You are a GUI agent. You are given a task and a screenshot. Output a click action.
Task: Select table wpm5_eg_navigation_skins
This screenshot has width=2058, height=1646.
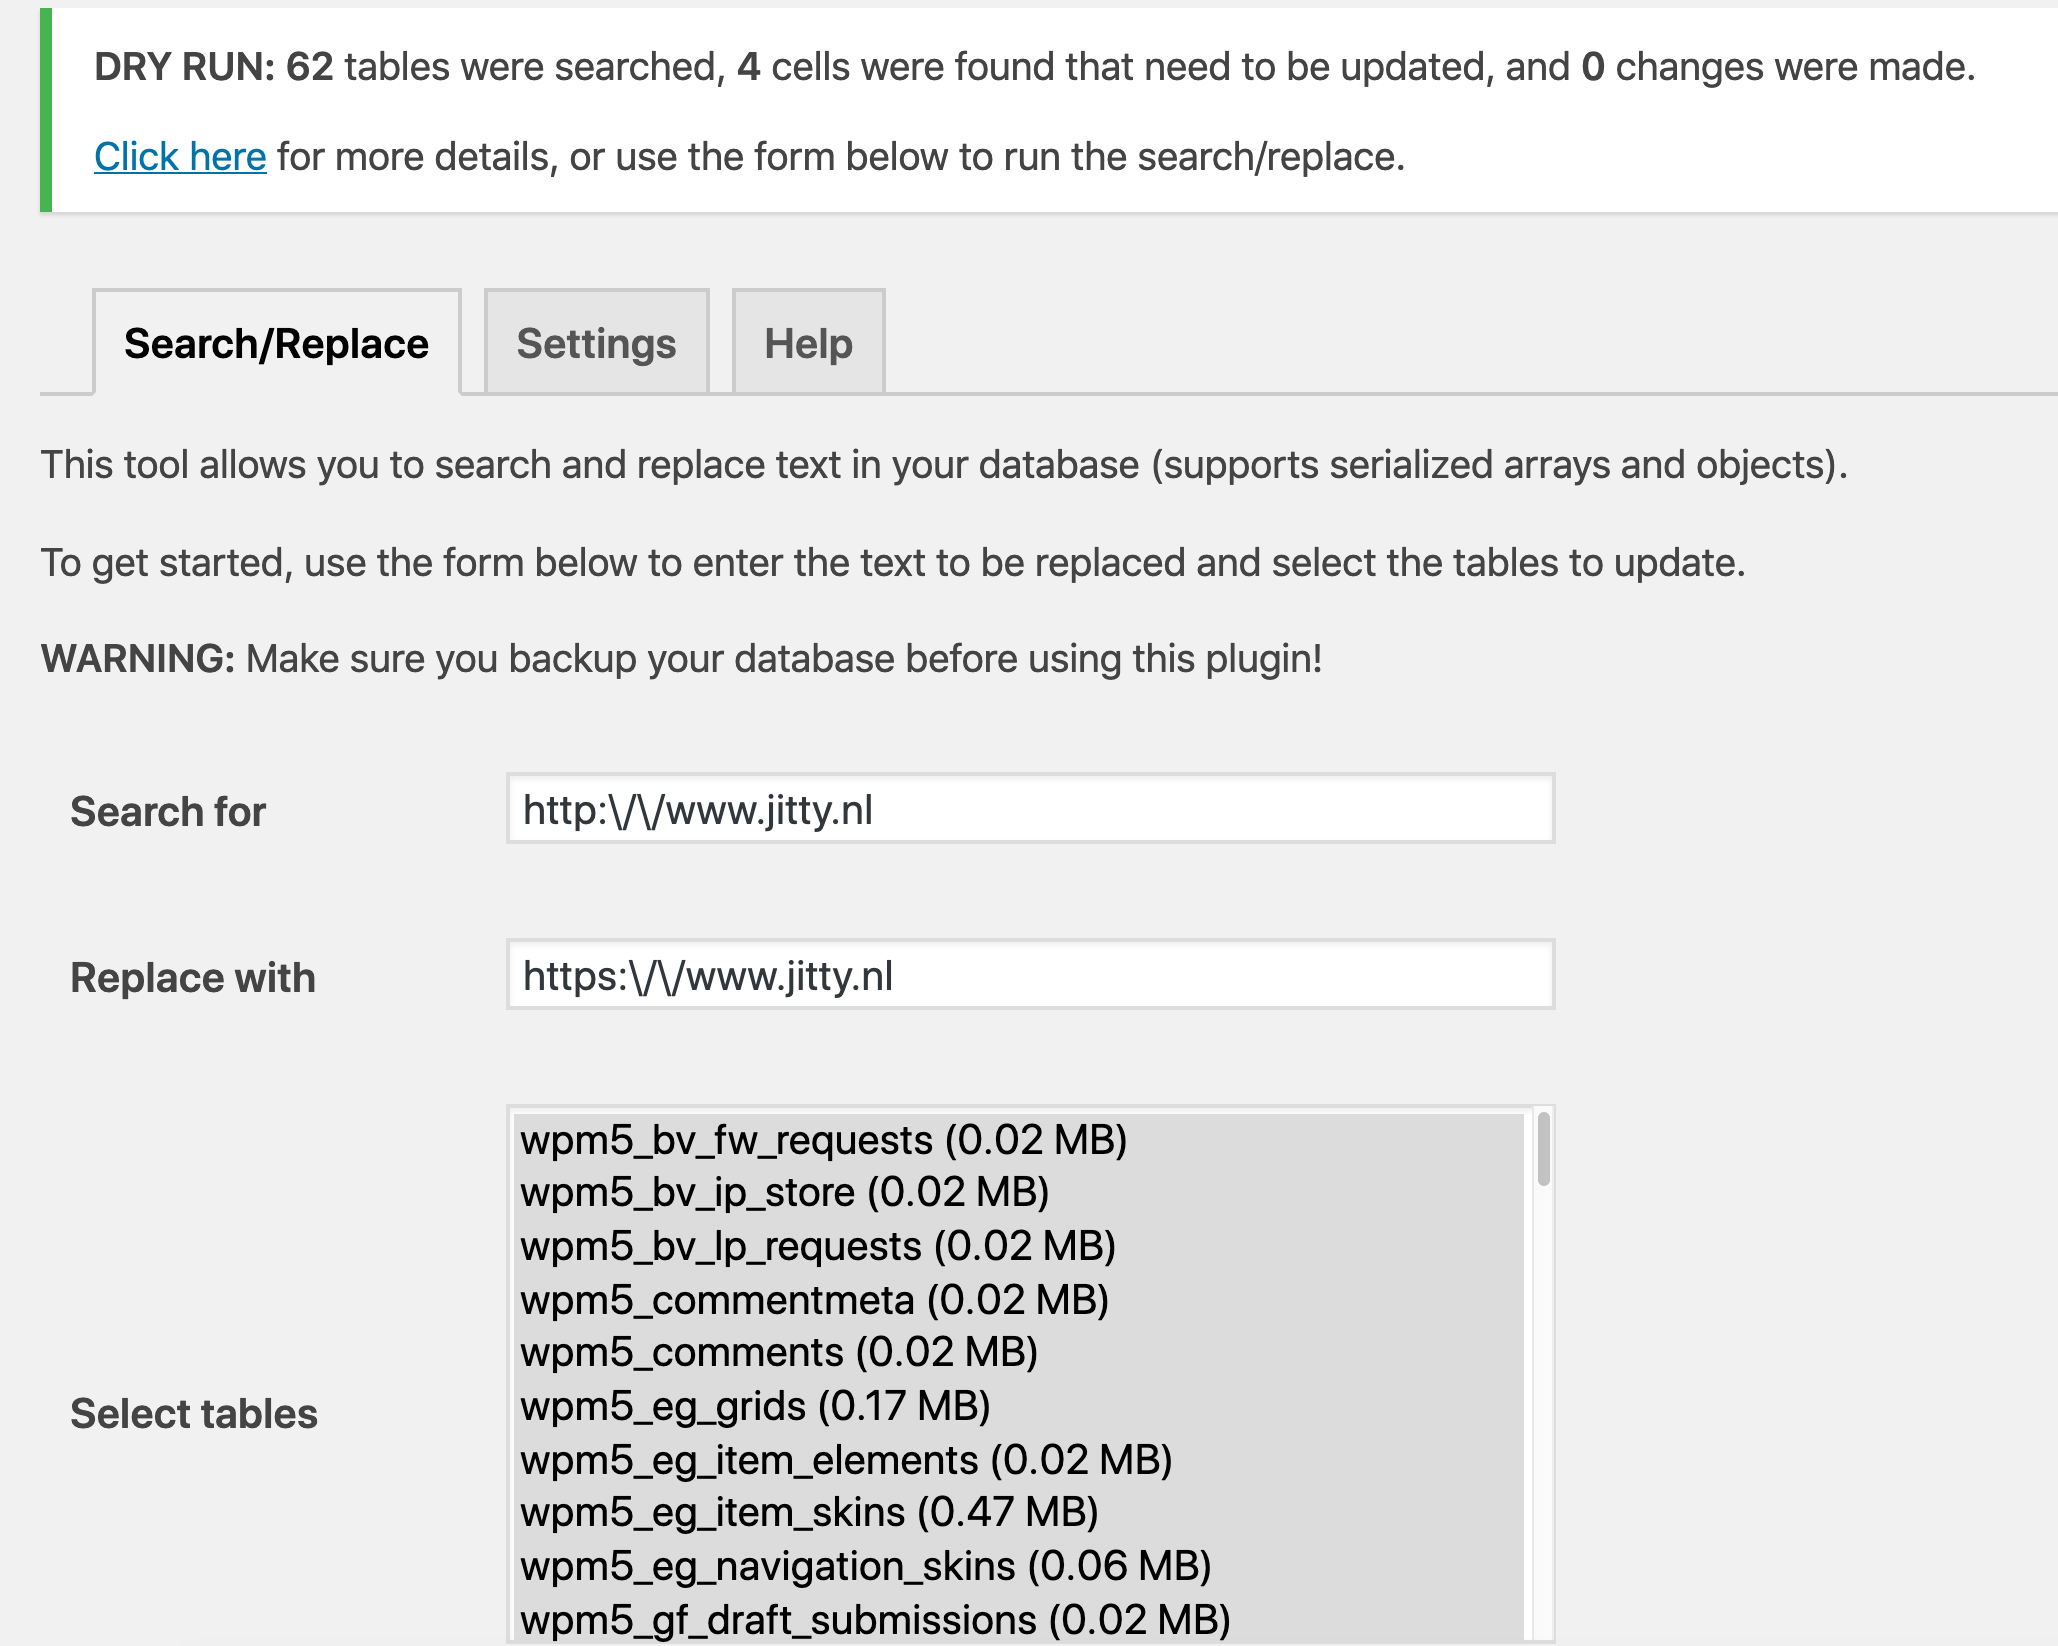pyautogui.click(x=1019, y=1566)
